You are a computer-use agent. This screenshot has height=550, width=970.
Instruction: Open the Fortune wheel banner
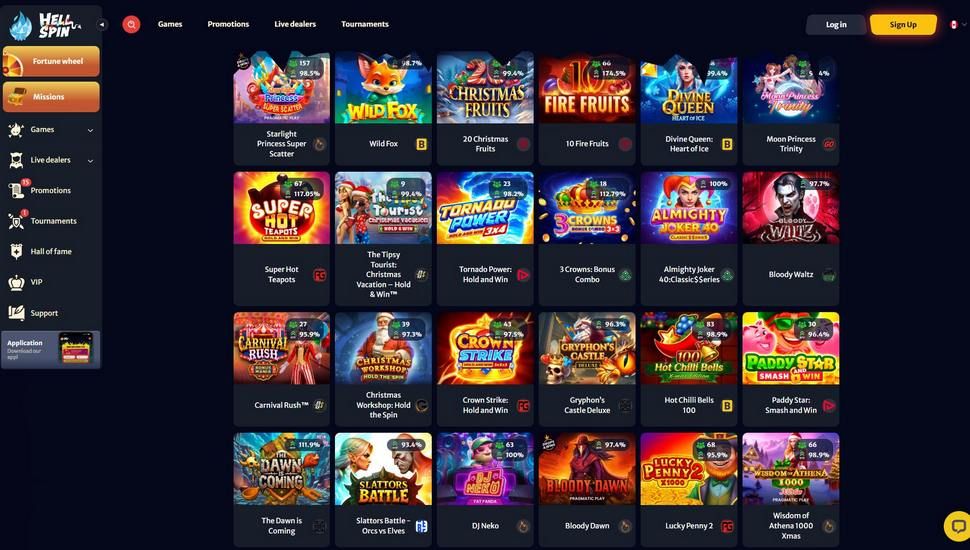(x=51, y=61)
